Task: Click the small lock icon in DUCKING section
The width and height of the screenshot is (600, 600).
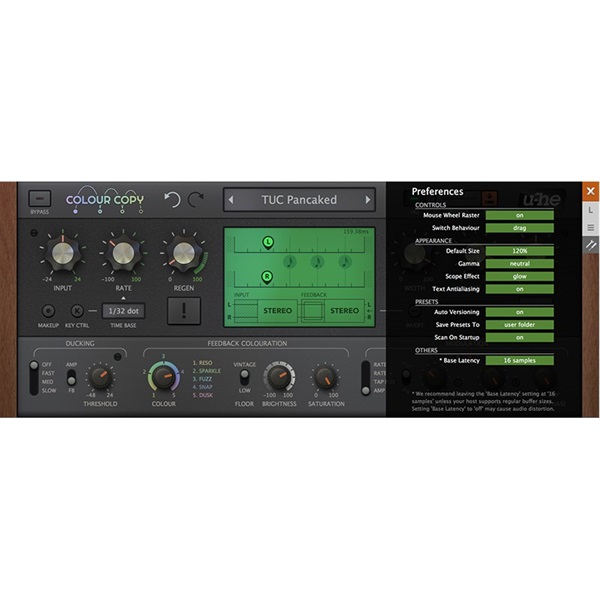Action: click(118, 357)
